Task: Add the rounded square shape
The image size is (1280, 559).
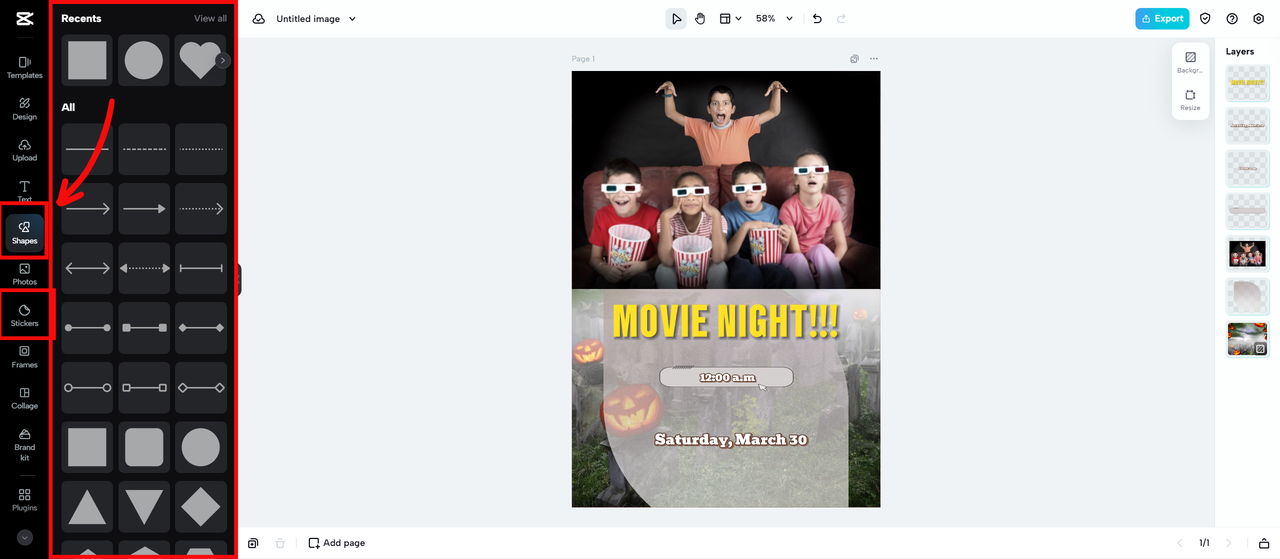Action: coord(144,447)
